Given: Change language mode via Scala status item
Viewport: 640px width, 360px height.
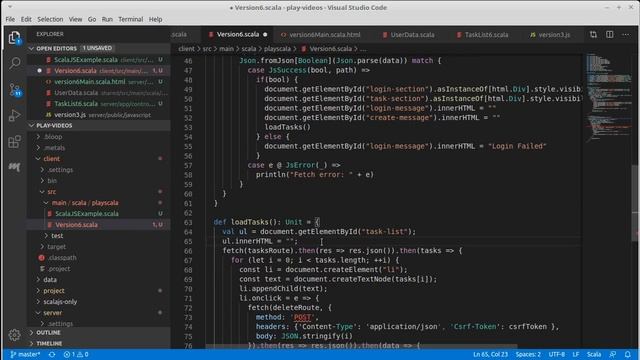Looking at the screenshot, I should (594, 354).
